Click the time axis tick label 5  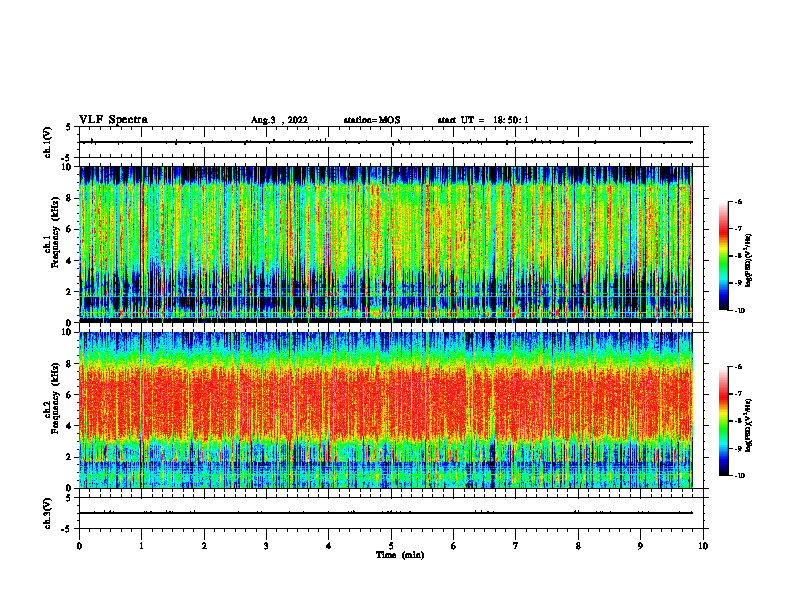(x=391, y=546)
